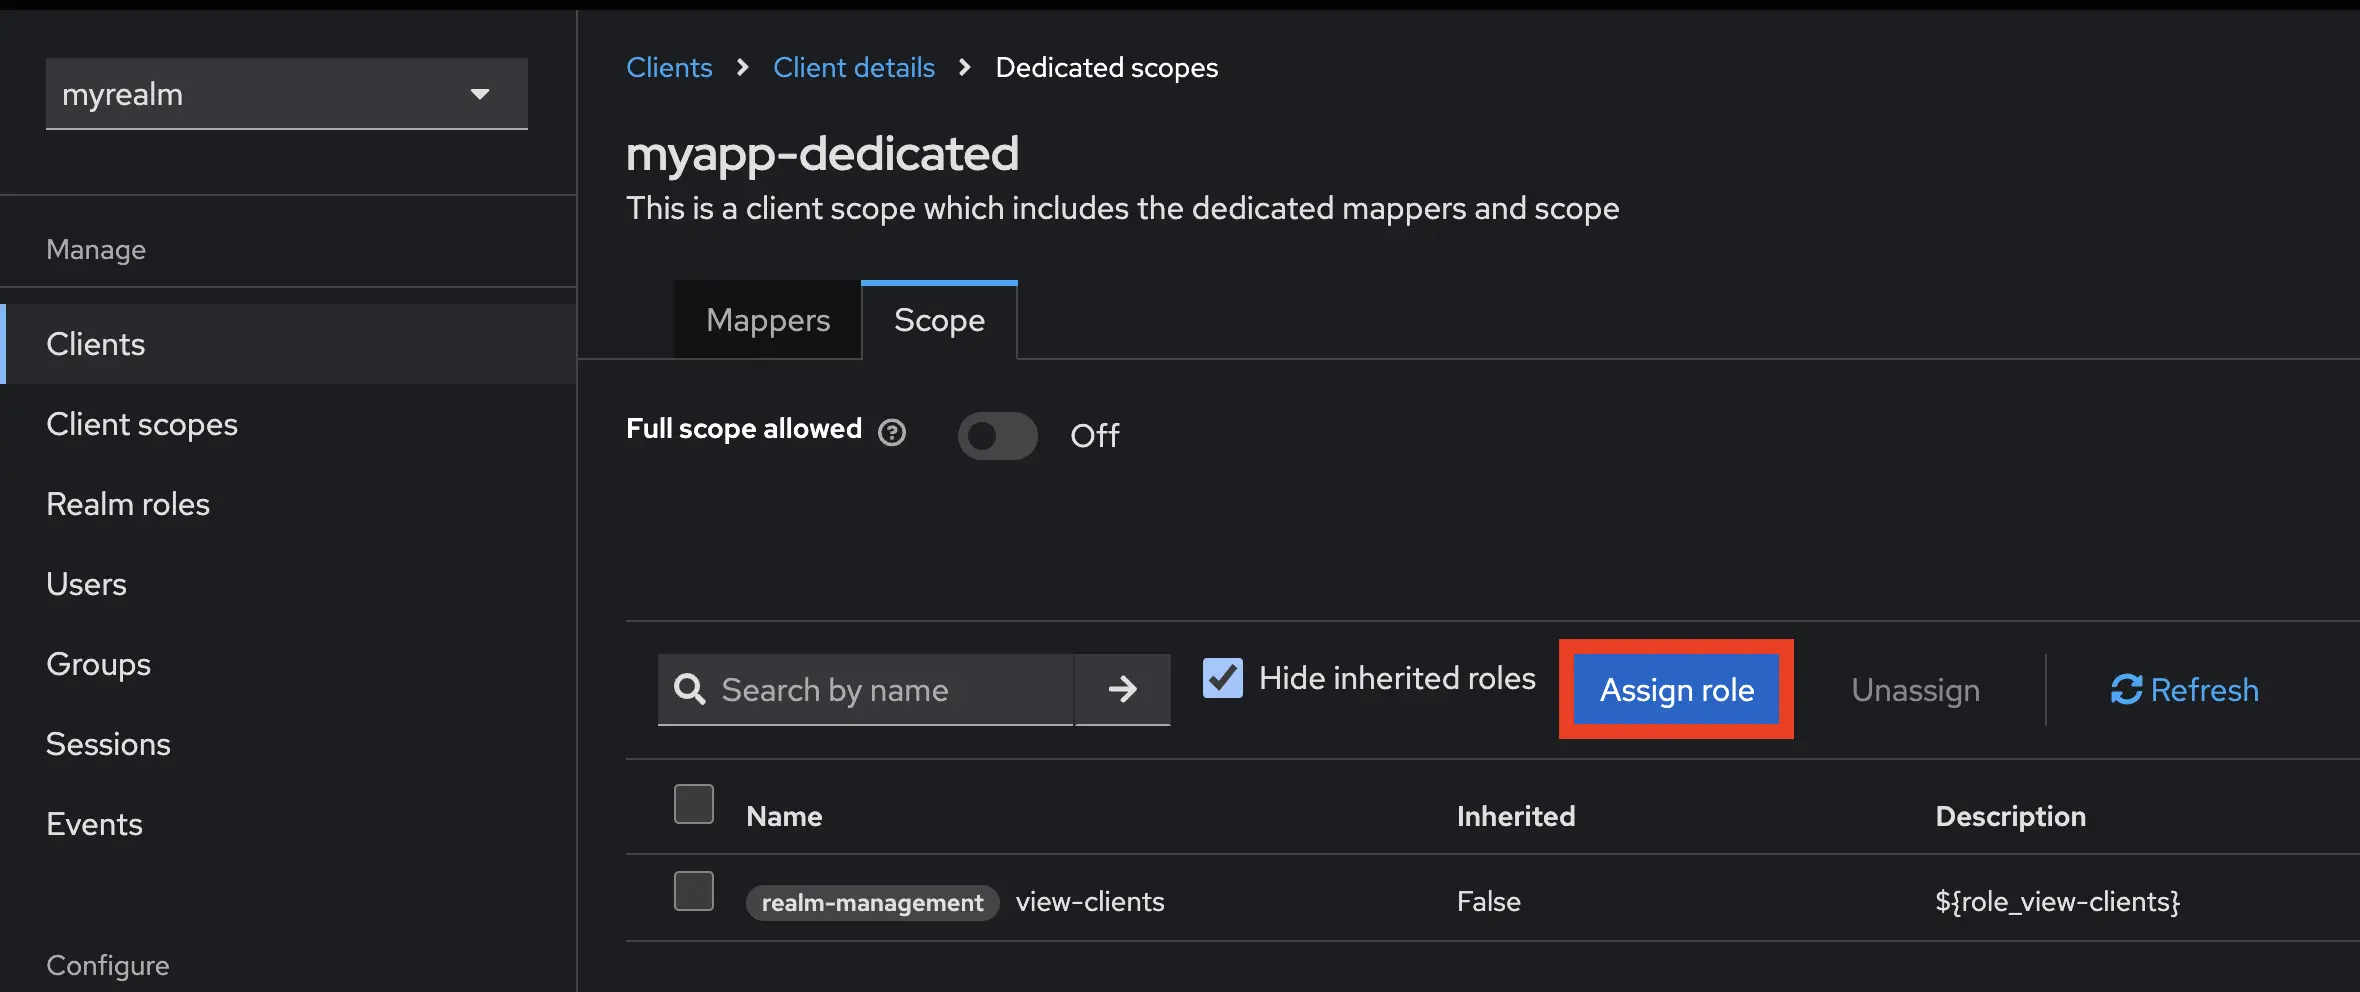
Task: Click the Unassign button
Action: [1913, 690]
